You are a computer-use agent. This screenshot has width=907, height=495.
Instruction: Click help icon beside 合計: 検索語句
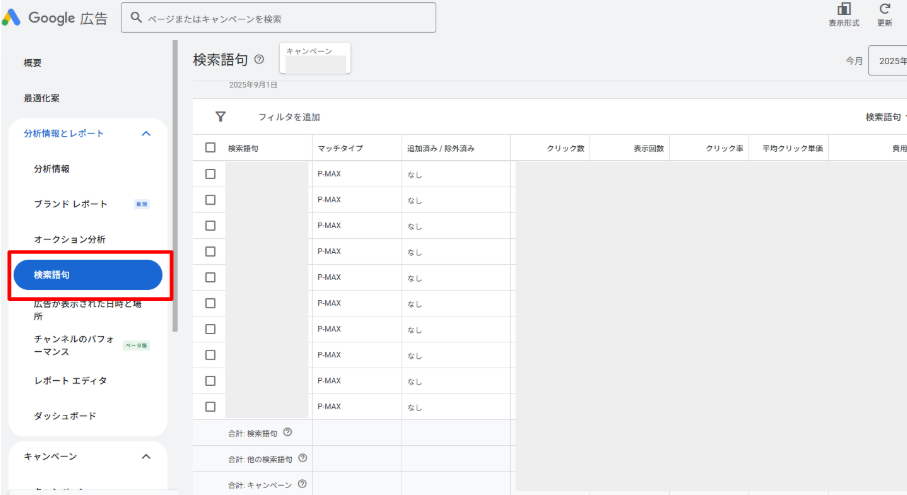click(287, 432)
